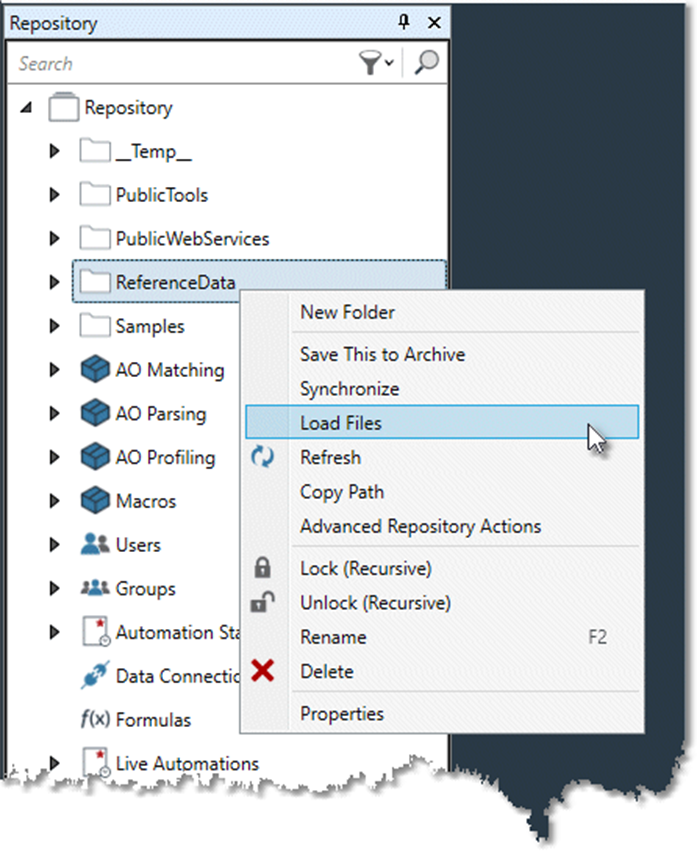Click the Macros cube icon
The image size is (697, 853).
click(x=95, y=500)
